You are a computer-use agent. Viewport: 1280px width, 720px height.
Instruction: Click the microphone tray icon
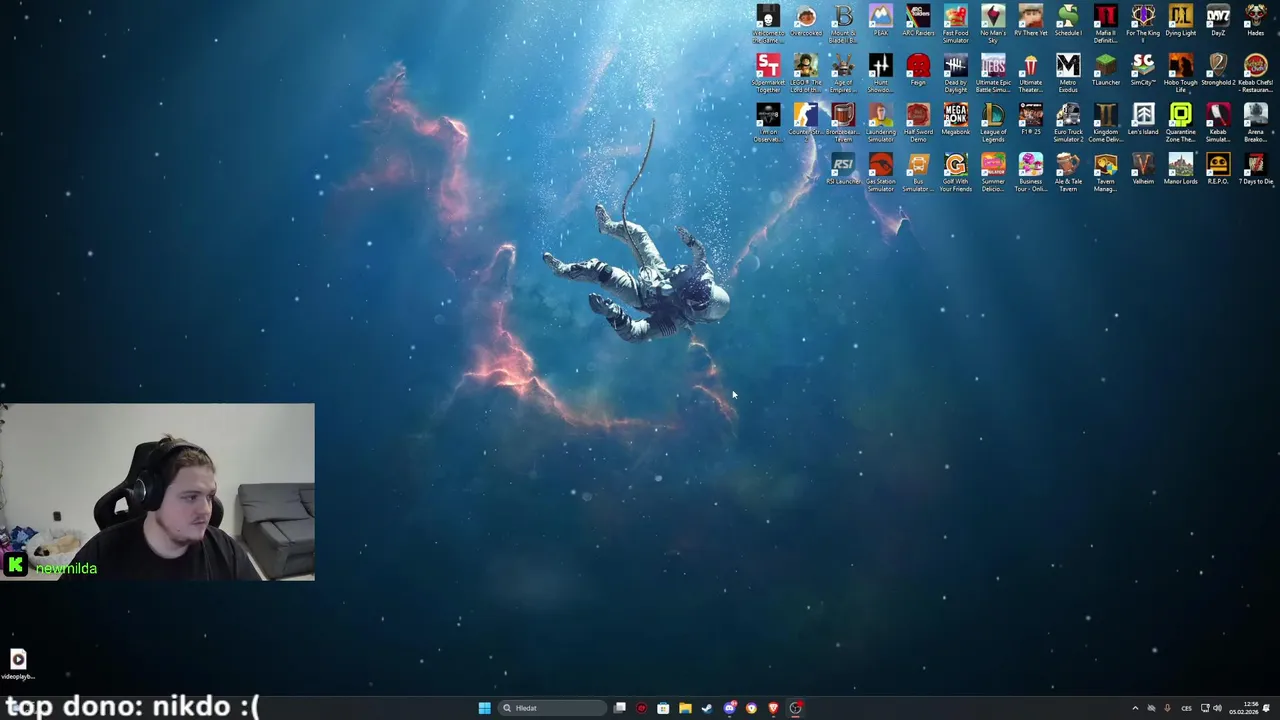(1167, 708)
